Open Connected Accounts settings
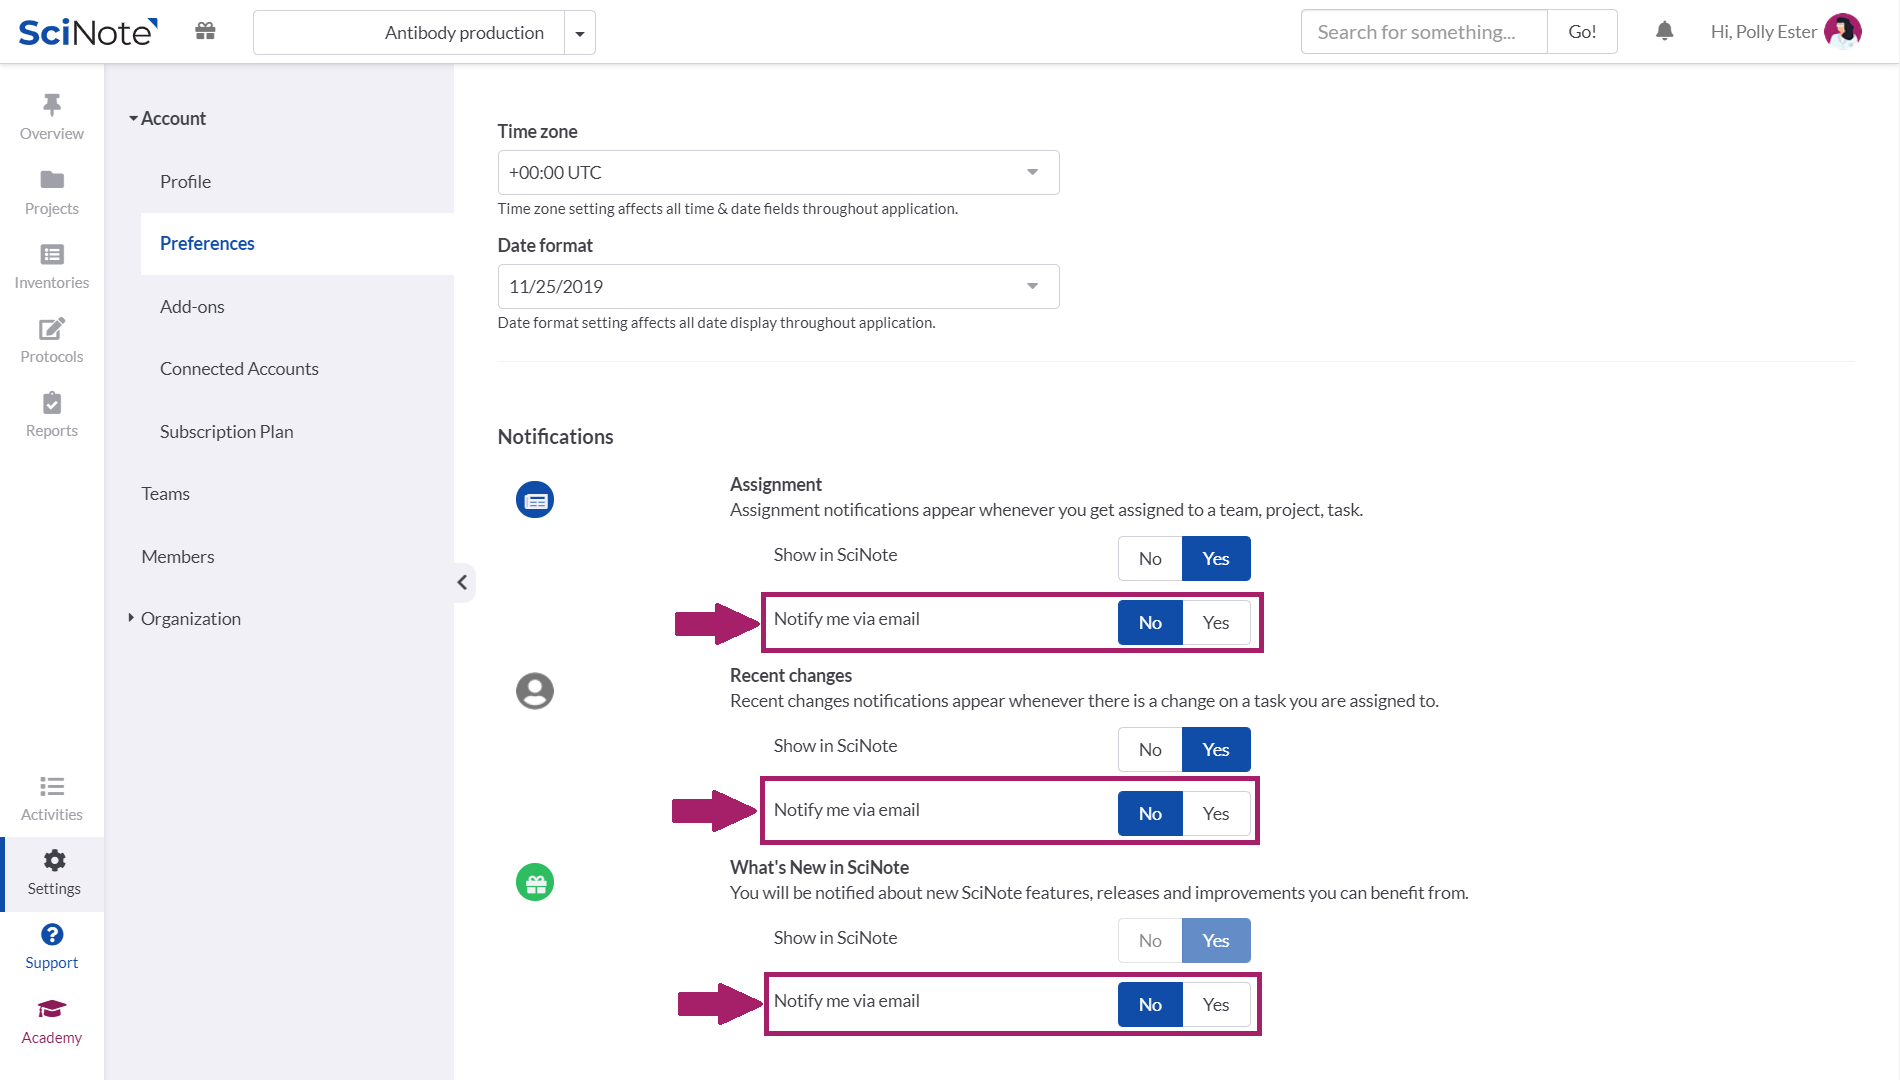 (239, 368)
